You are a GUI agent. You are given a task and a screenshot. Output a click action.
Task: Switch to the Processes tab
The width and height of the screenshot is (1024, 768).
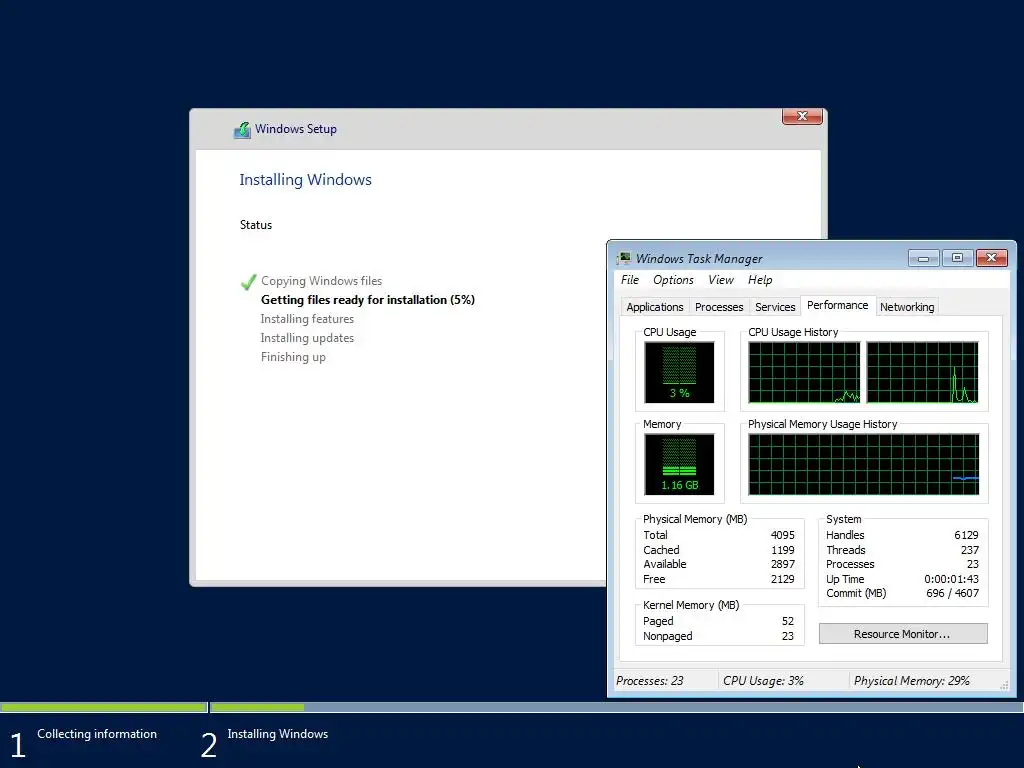[x=719, y=307]
